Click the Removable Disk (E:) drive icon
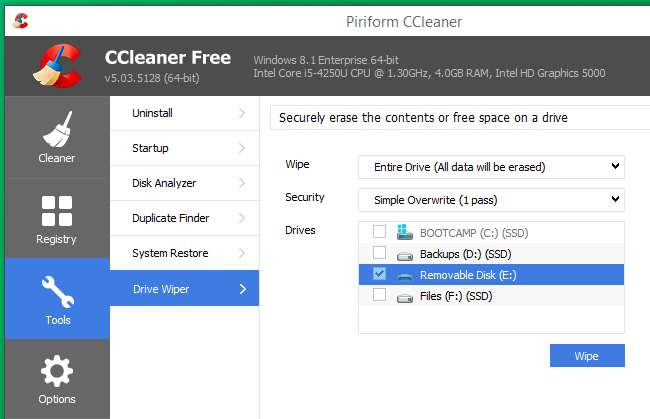This screenshot has height=419, width=650. click(405, 276)
